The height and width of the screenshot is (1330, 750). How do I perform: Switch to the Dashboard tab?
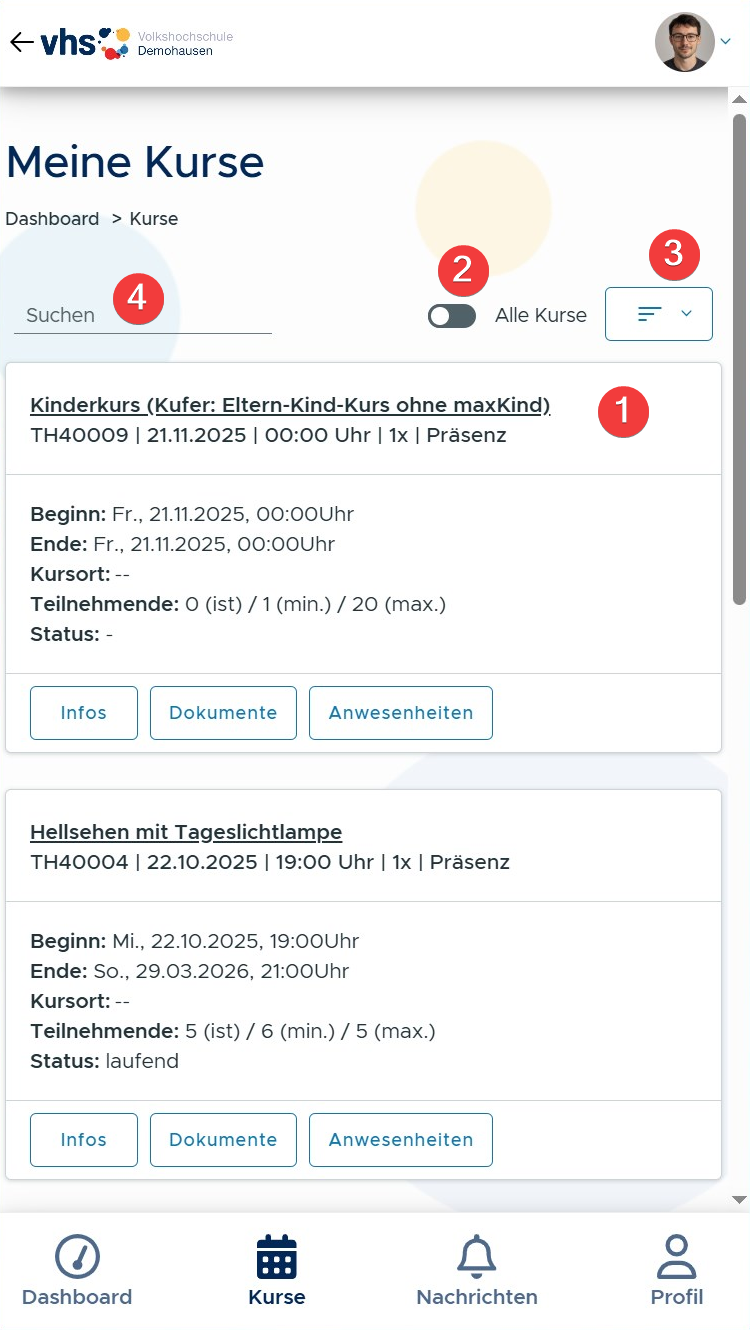coord(77,1271)
